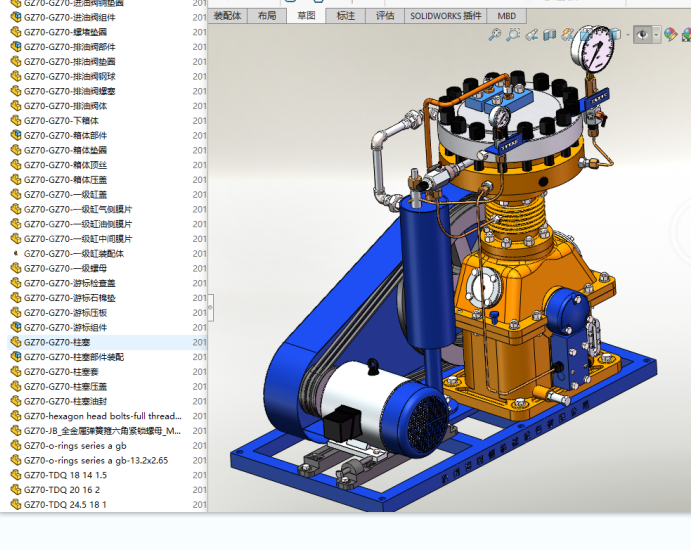
Task: Select file GZ70-o-rings series a gb-13.2x2.65
Action: [96, 460]
